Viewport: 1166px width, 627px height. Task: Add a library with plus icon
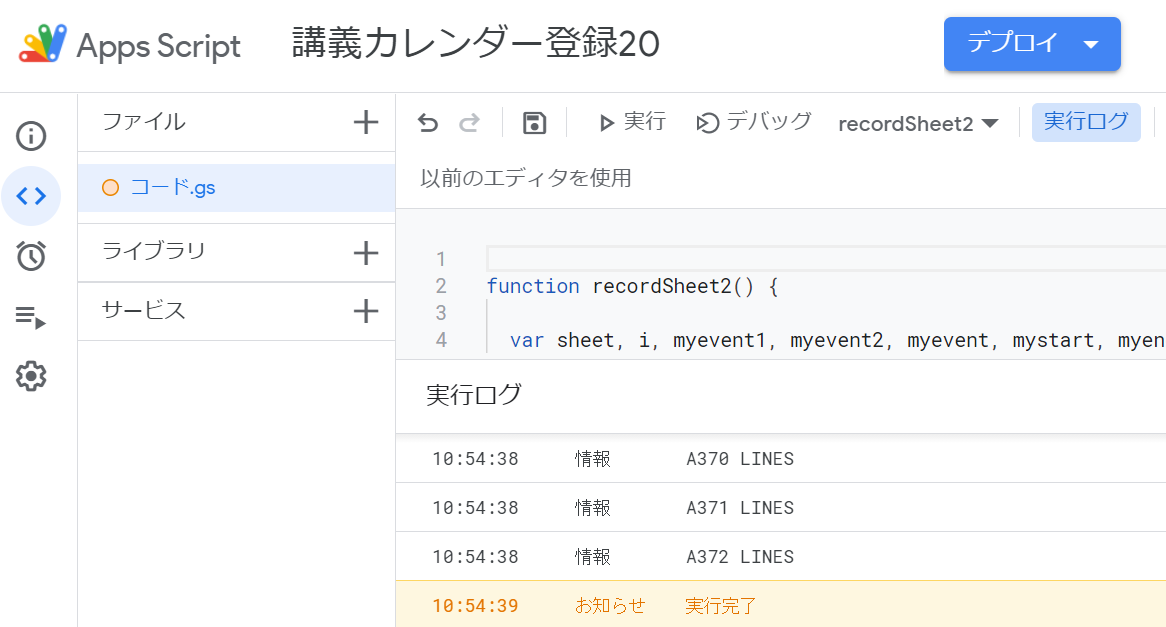[365, 253]
